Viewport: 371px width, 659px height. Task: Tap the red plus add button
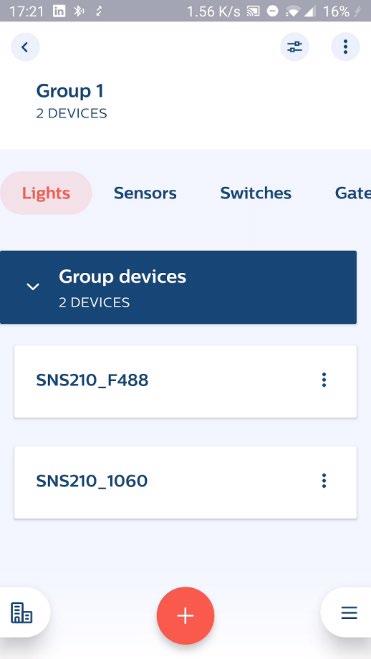point(185,616)
